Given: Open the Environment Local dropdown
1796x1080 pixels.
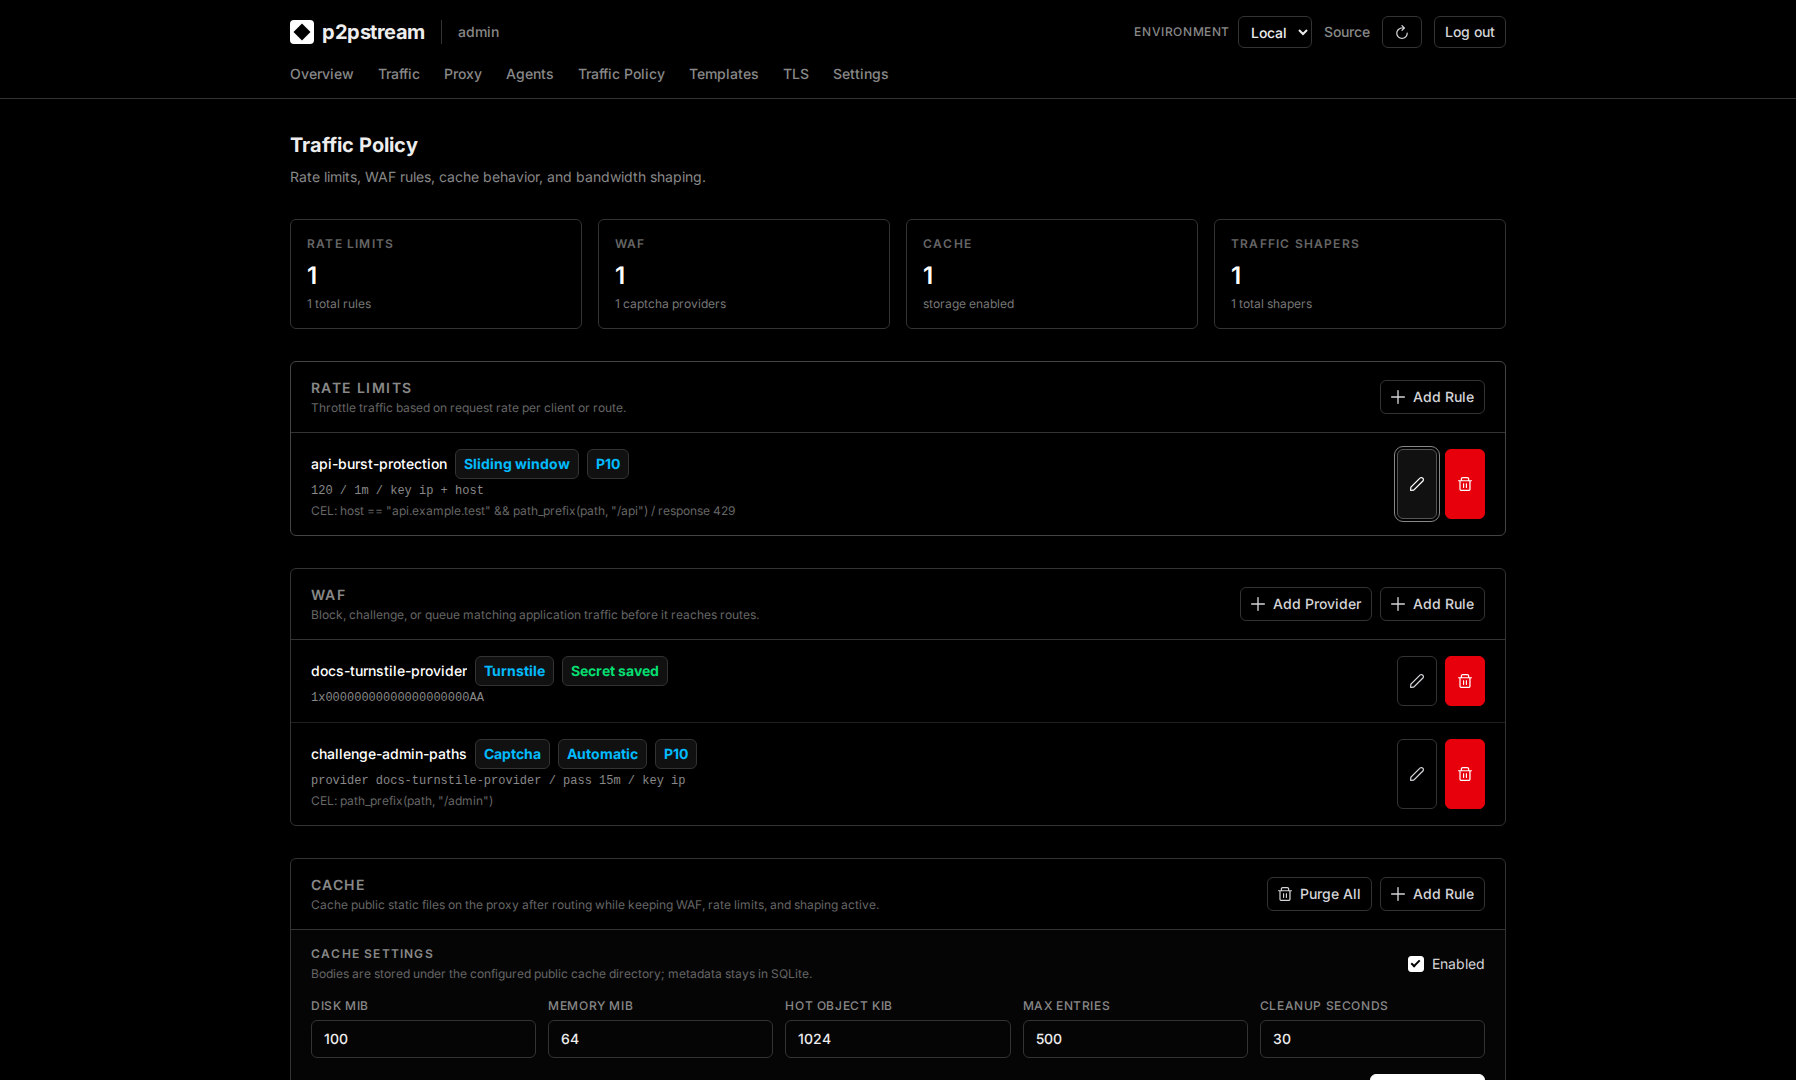Looking at the screenshot, I should (1275, 32).
